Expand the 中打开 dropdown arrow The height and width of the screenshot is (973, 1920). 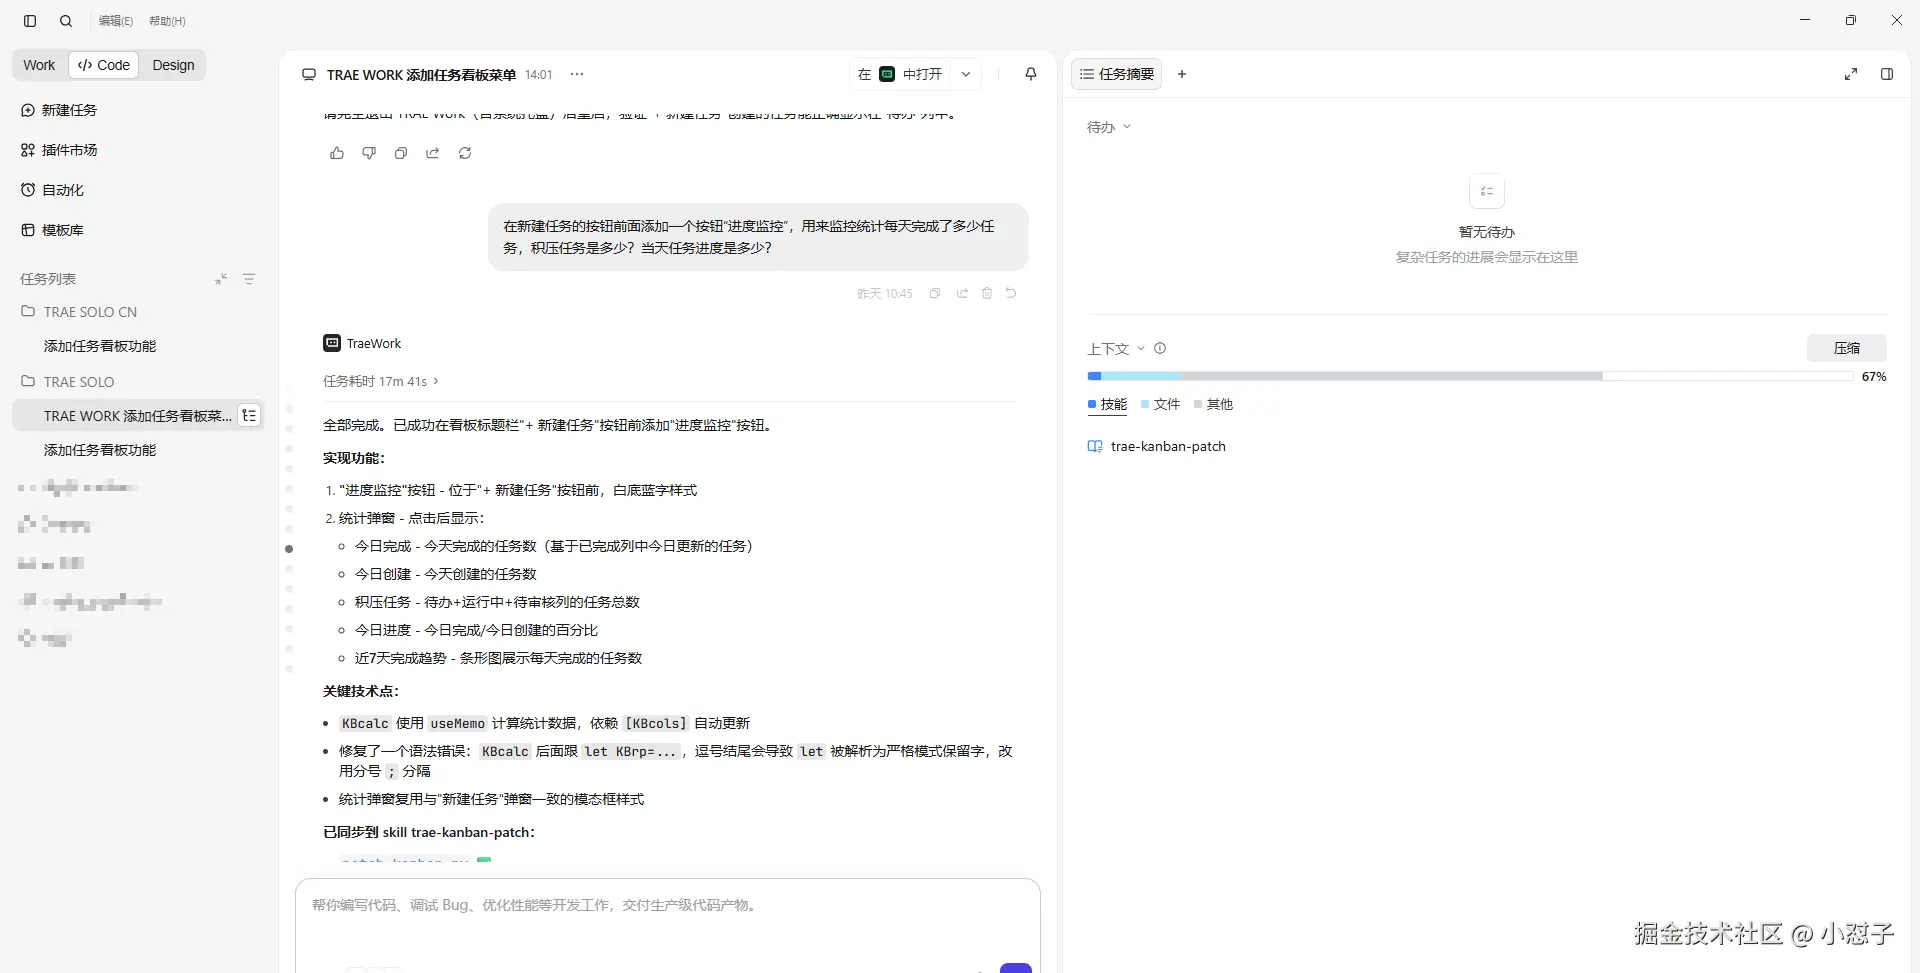pyautogui.click(x=966, y=74)
